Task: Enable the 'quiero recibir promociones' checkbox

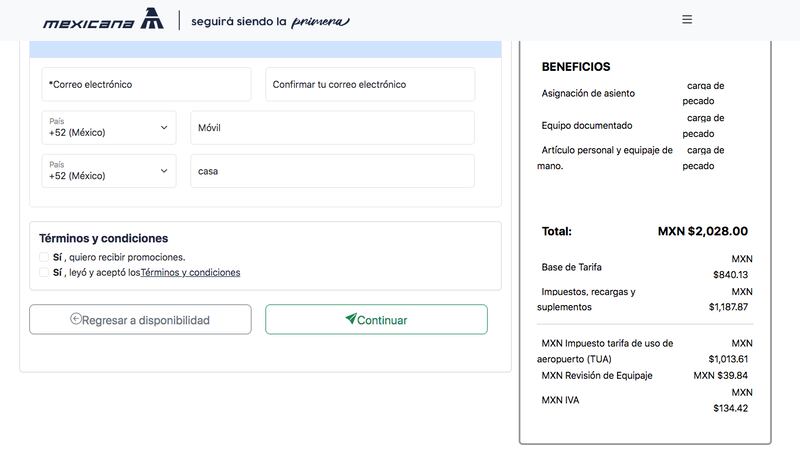Action: tap(44, 257)
